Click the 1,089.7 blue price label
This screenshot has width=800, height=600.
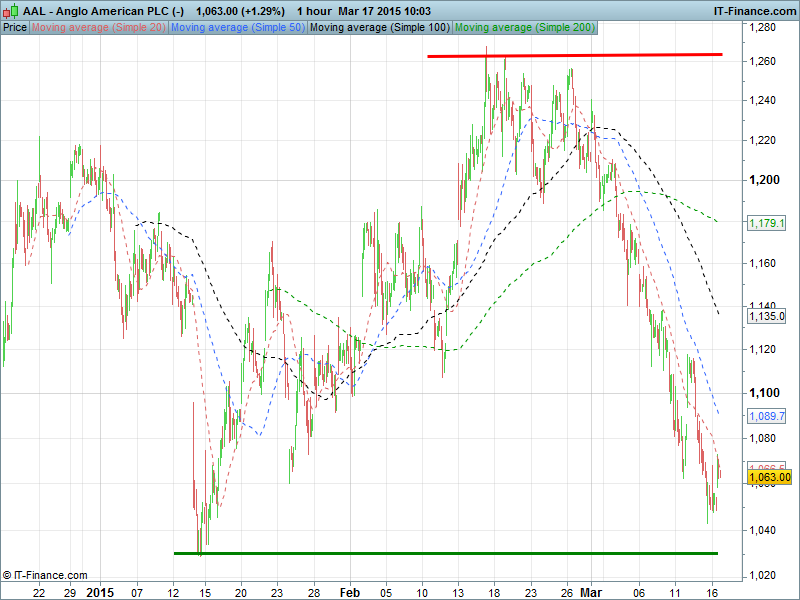(767, 415)
